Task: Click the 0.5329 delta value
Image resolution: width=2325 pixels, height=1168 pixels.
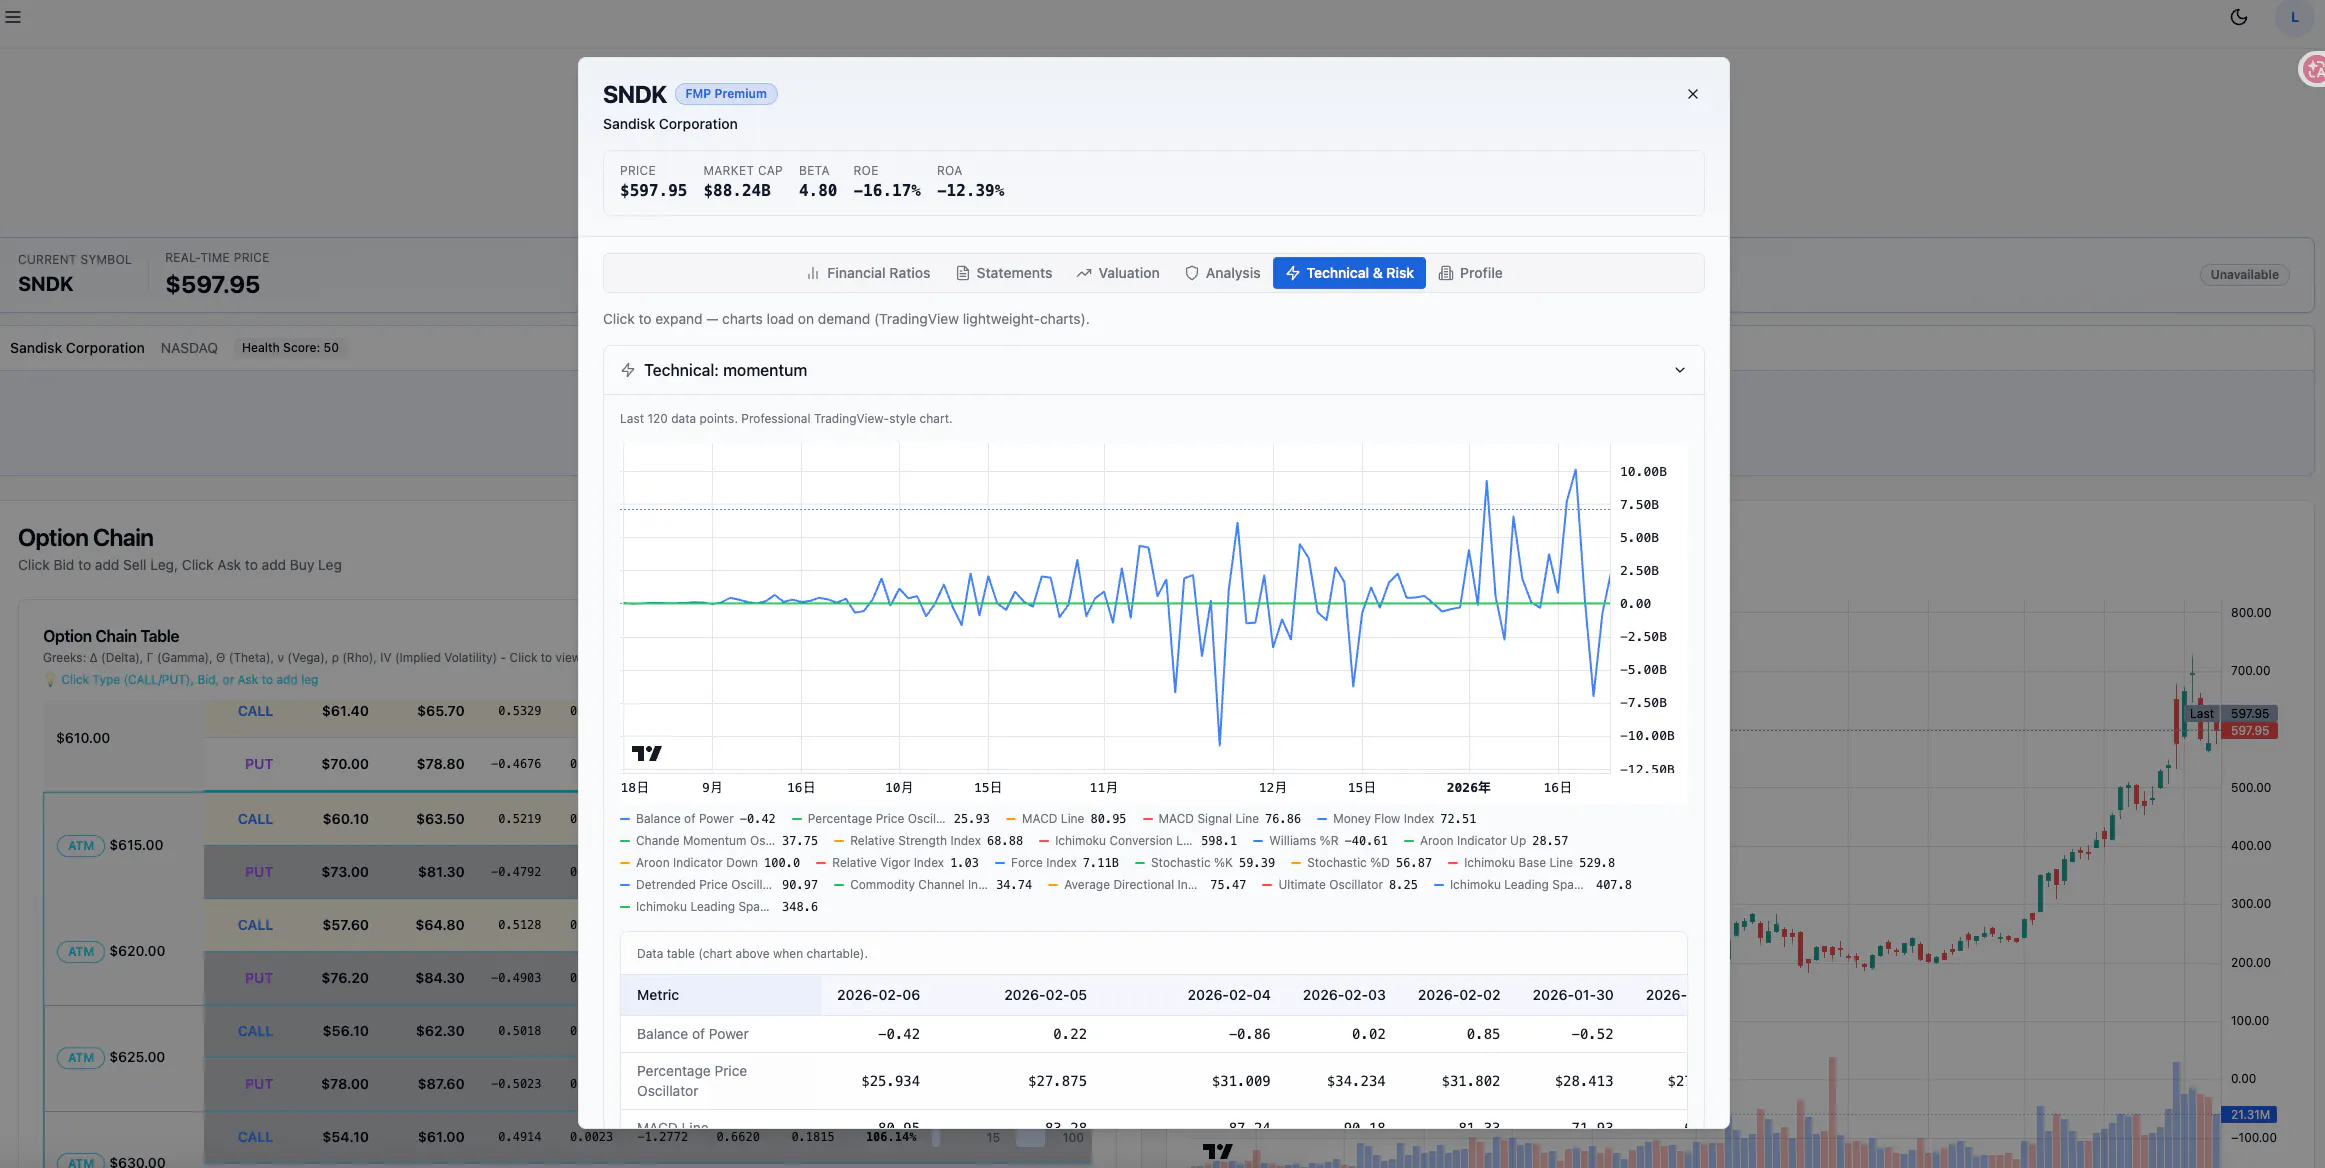Action: click(520, 711)
